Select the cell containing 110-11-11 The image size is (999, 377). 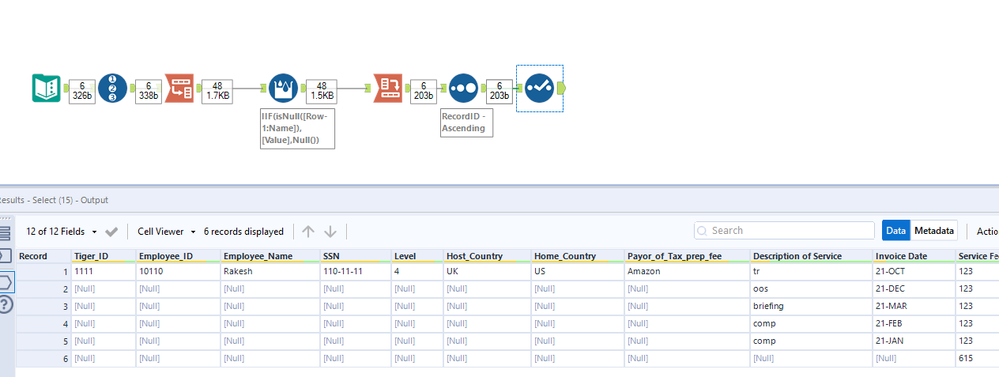tap(356, 271)
